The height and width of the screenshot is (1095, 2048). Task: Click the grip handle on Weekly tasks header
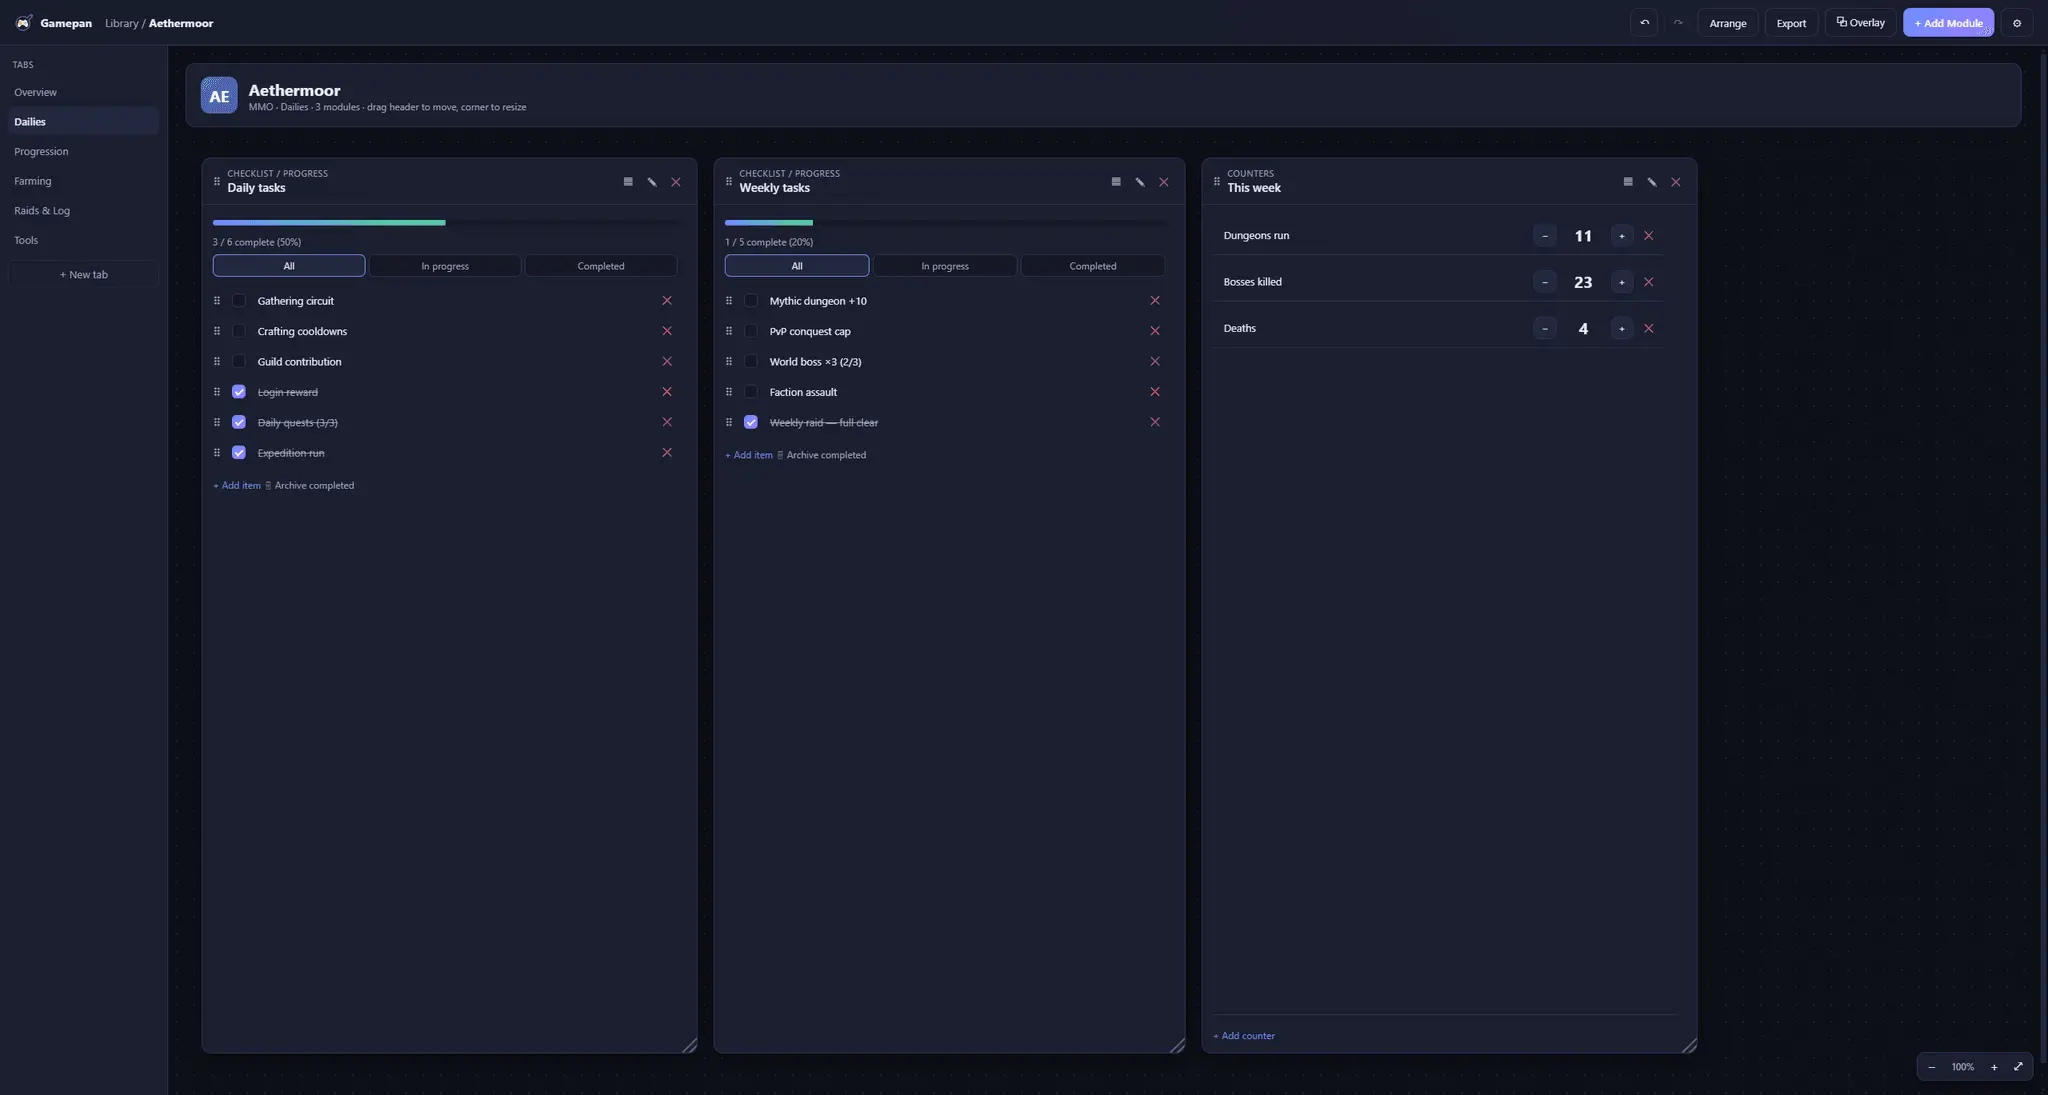pyautogui.click(x=729, y=181)
